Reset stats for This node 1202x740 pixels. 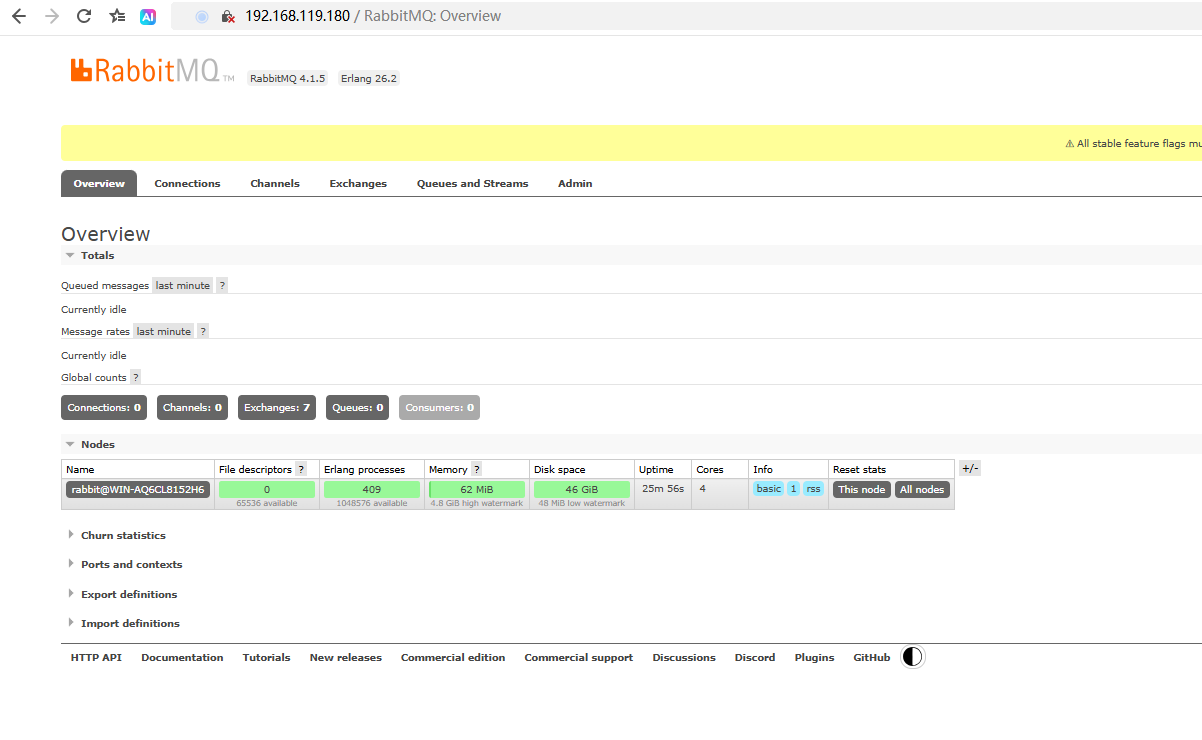coord(862,490)
